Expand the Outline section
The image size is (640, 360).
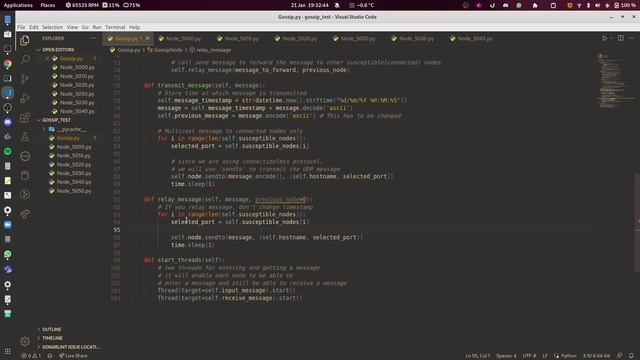tap(51, 329)
